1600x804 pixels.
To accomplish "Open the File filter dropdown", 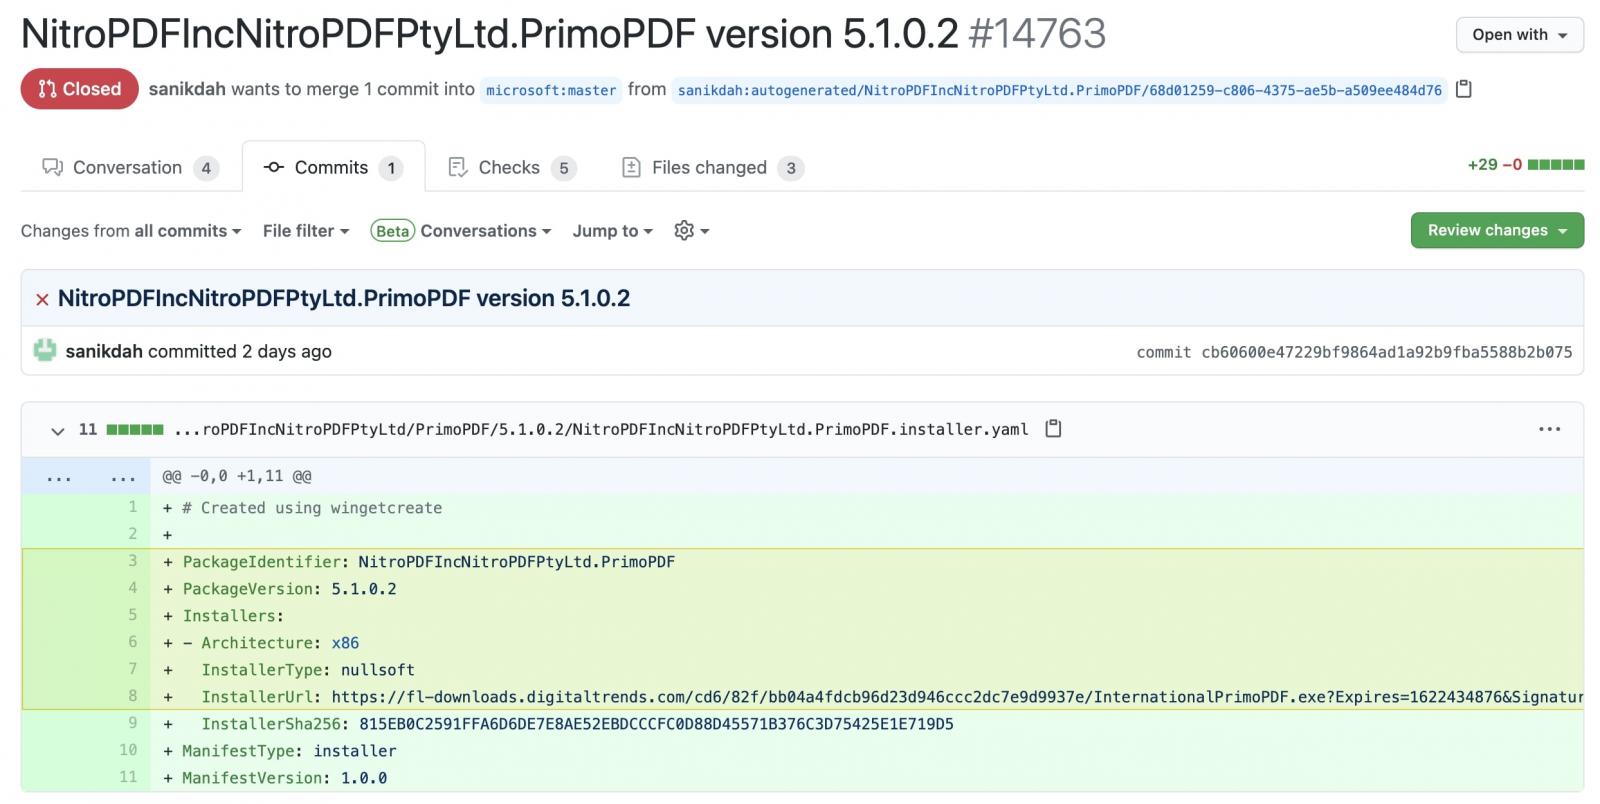I will pyautogui.click(x=306, y=231).
